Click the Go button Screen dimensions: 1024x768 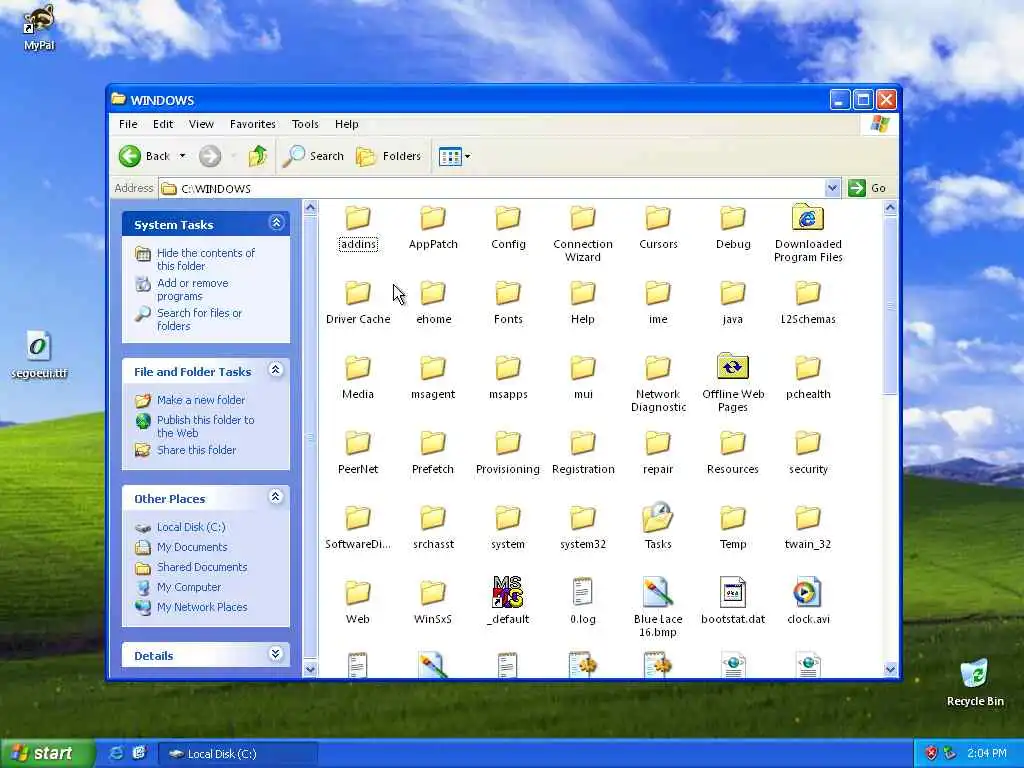867,188
